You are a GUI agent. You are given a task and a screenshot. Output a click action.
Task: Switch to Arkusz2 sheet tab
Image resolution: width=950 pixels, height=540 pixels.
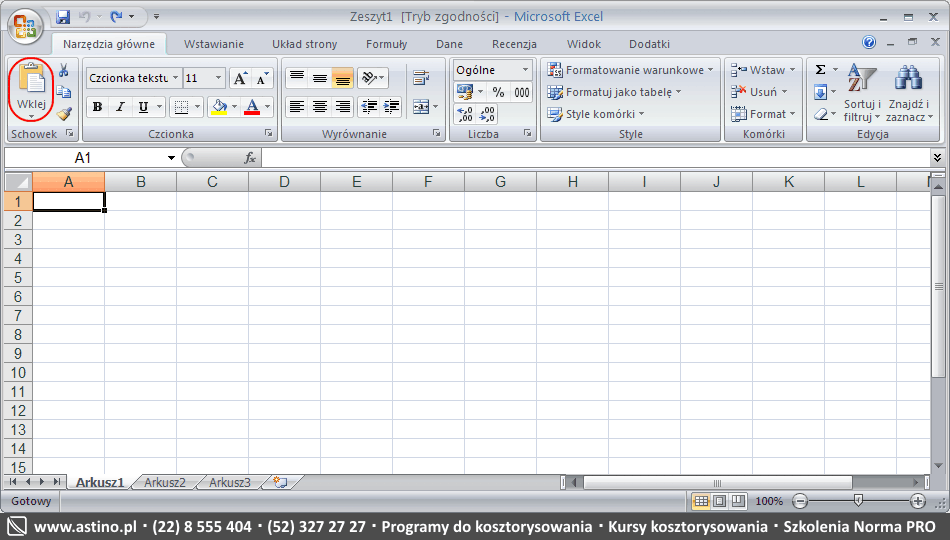(165, 482)
